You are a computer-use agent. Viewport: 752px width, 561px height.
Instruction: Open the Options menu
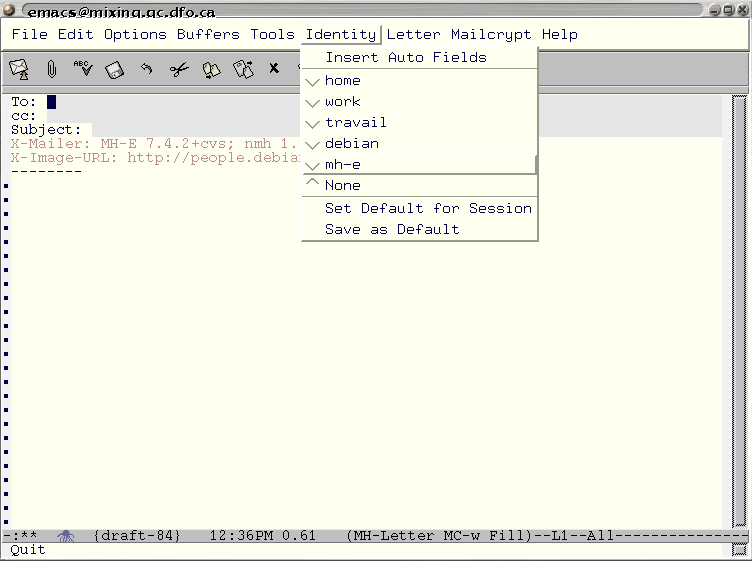pyautogui.click(x=135, y=35)
